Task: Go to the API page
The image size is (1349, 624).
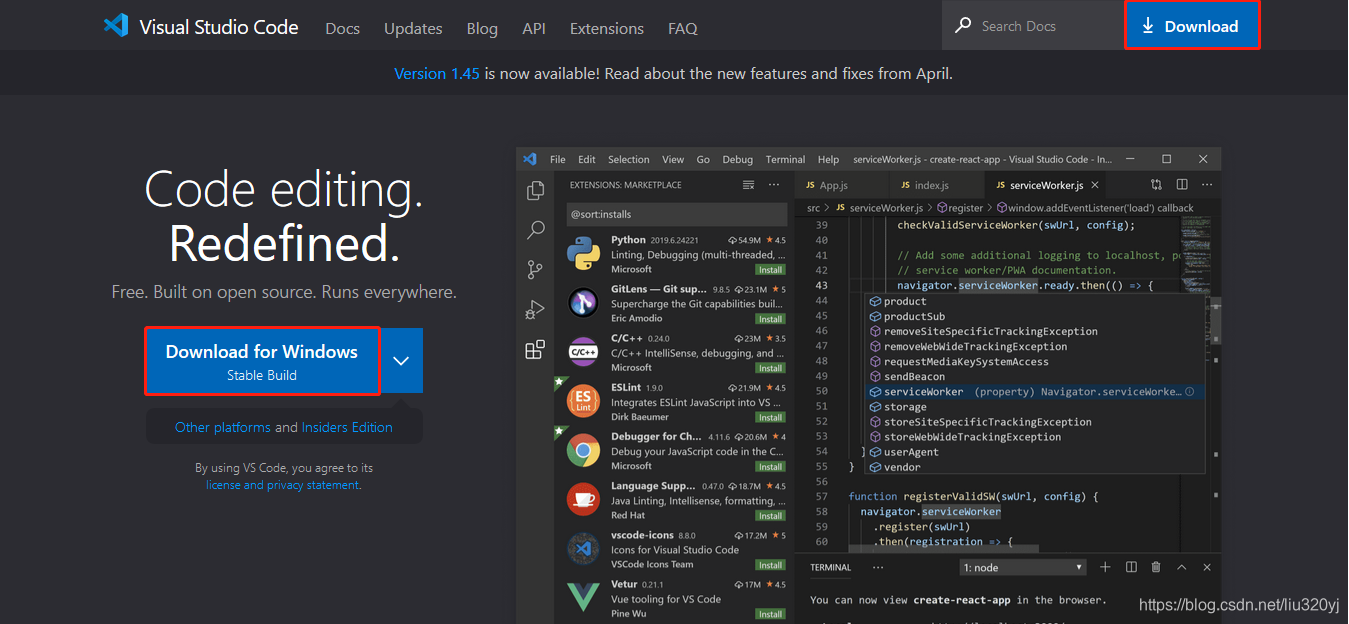Action: point(534,28)
